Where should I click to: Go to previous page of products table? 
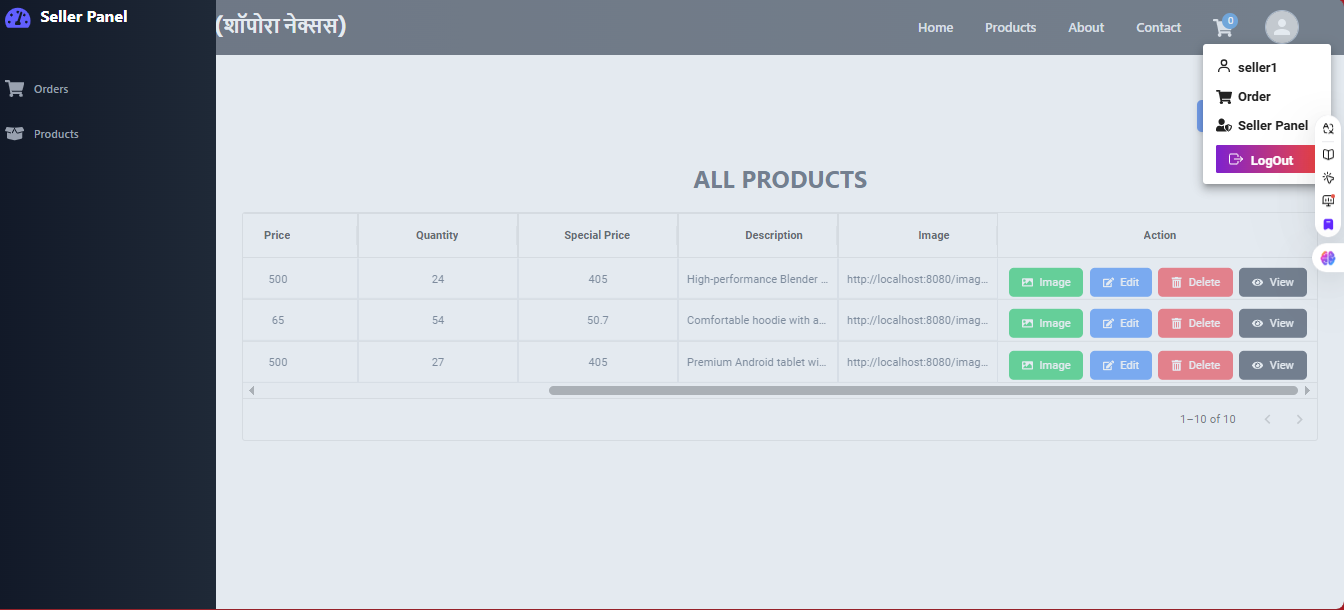pos(1267,419)
